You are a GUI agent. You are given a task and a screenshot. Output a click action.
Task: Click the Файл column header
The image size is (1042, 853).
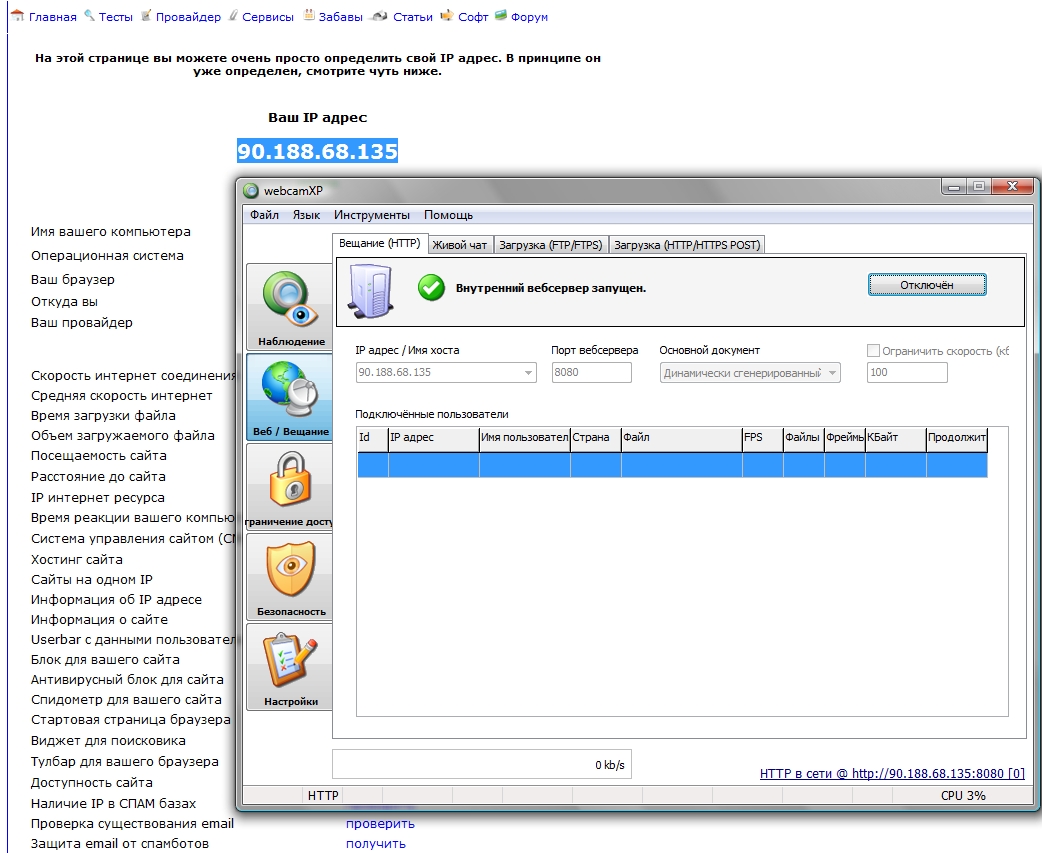[x=682, y=438]
